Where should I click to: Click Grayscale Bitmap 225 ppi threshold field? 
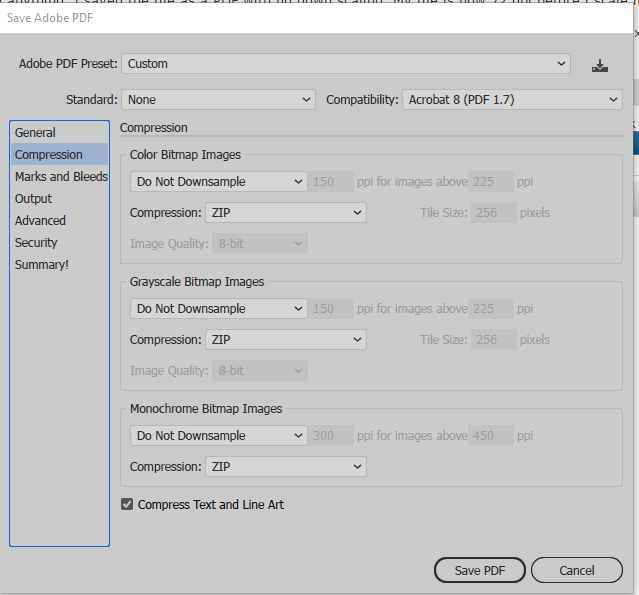click(491, 309)
